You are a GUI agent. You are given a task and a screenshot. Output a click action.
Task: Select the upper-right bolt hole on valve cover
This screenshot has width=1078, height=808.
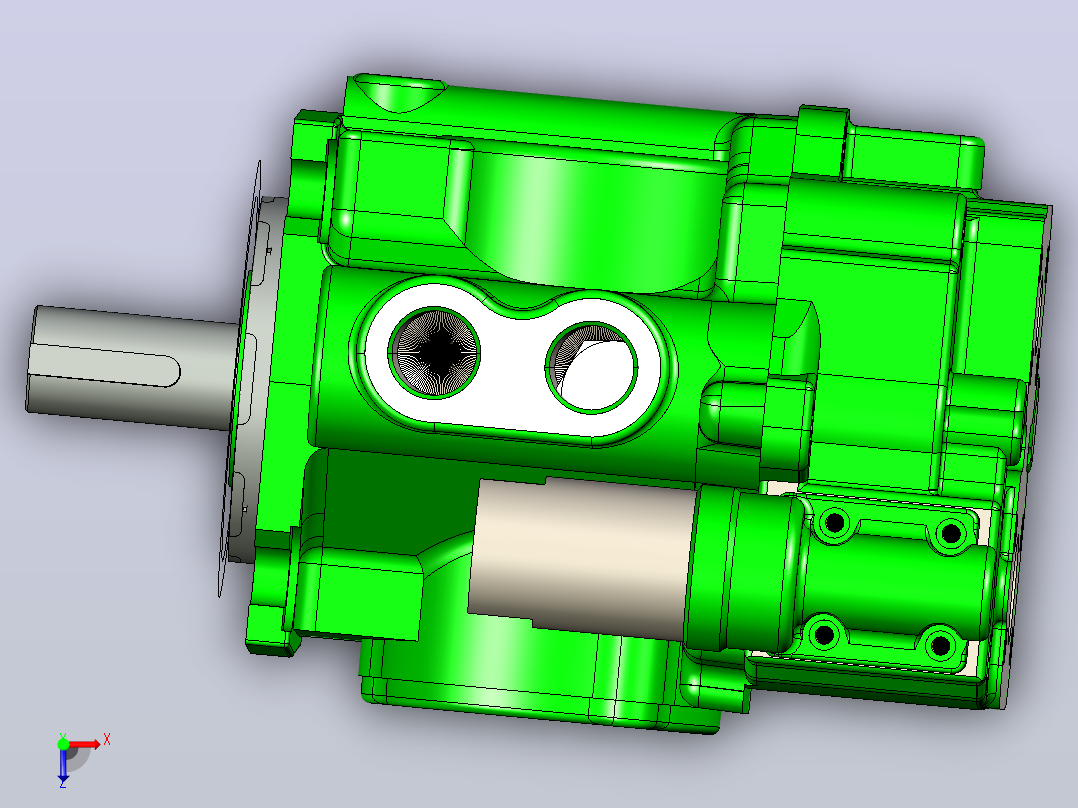[x=951, y=533]
